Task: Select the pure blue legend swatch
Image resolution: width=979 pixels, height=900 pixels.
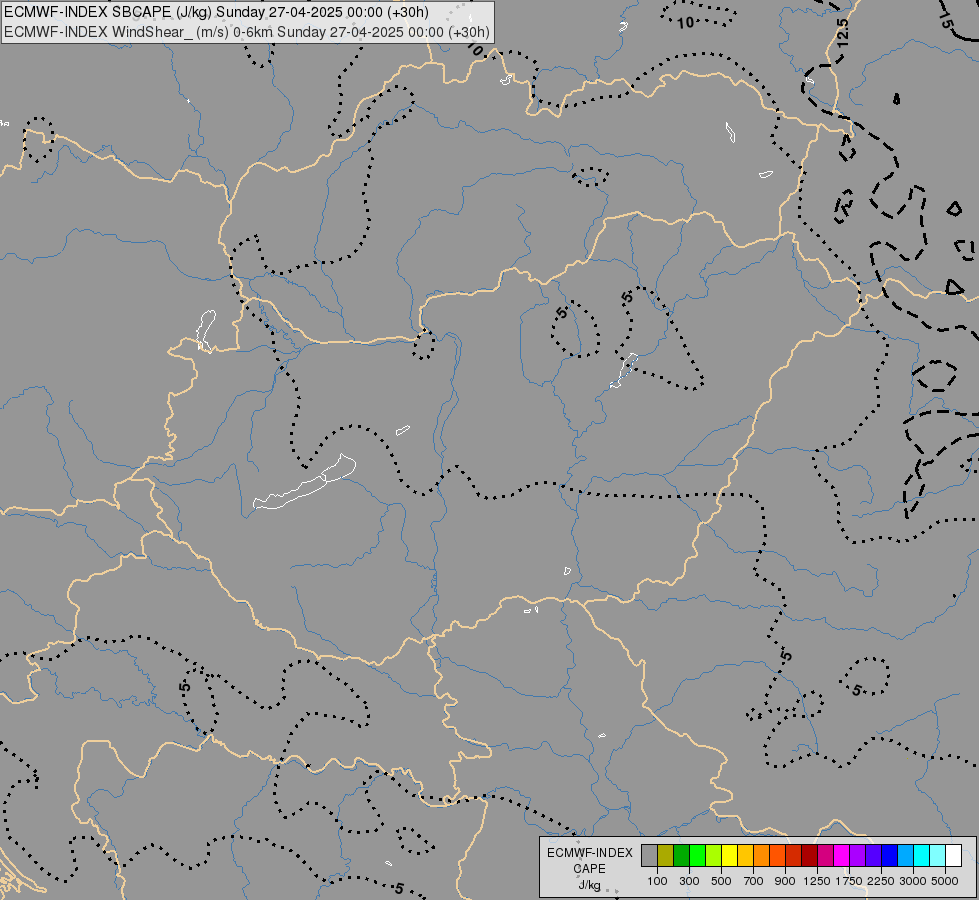Action: 890,855
